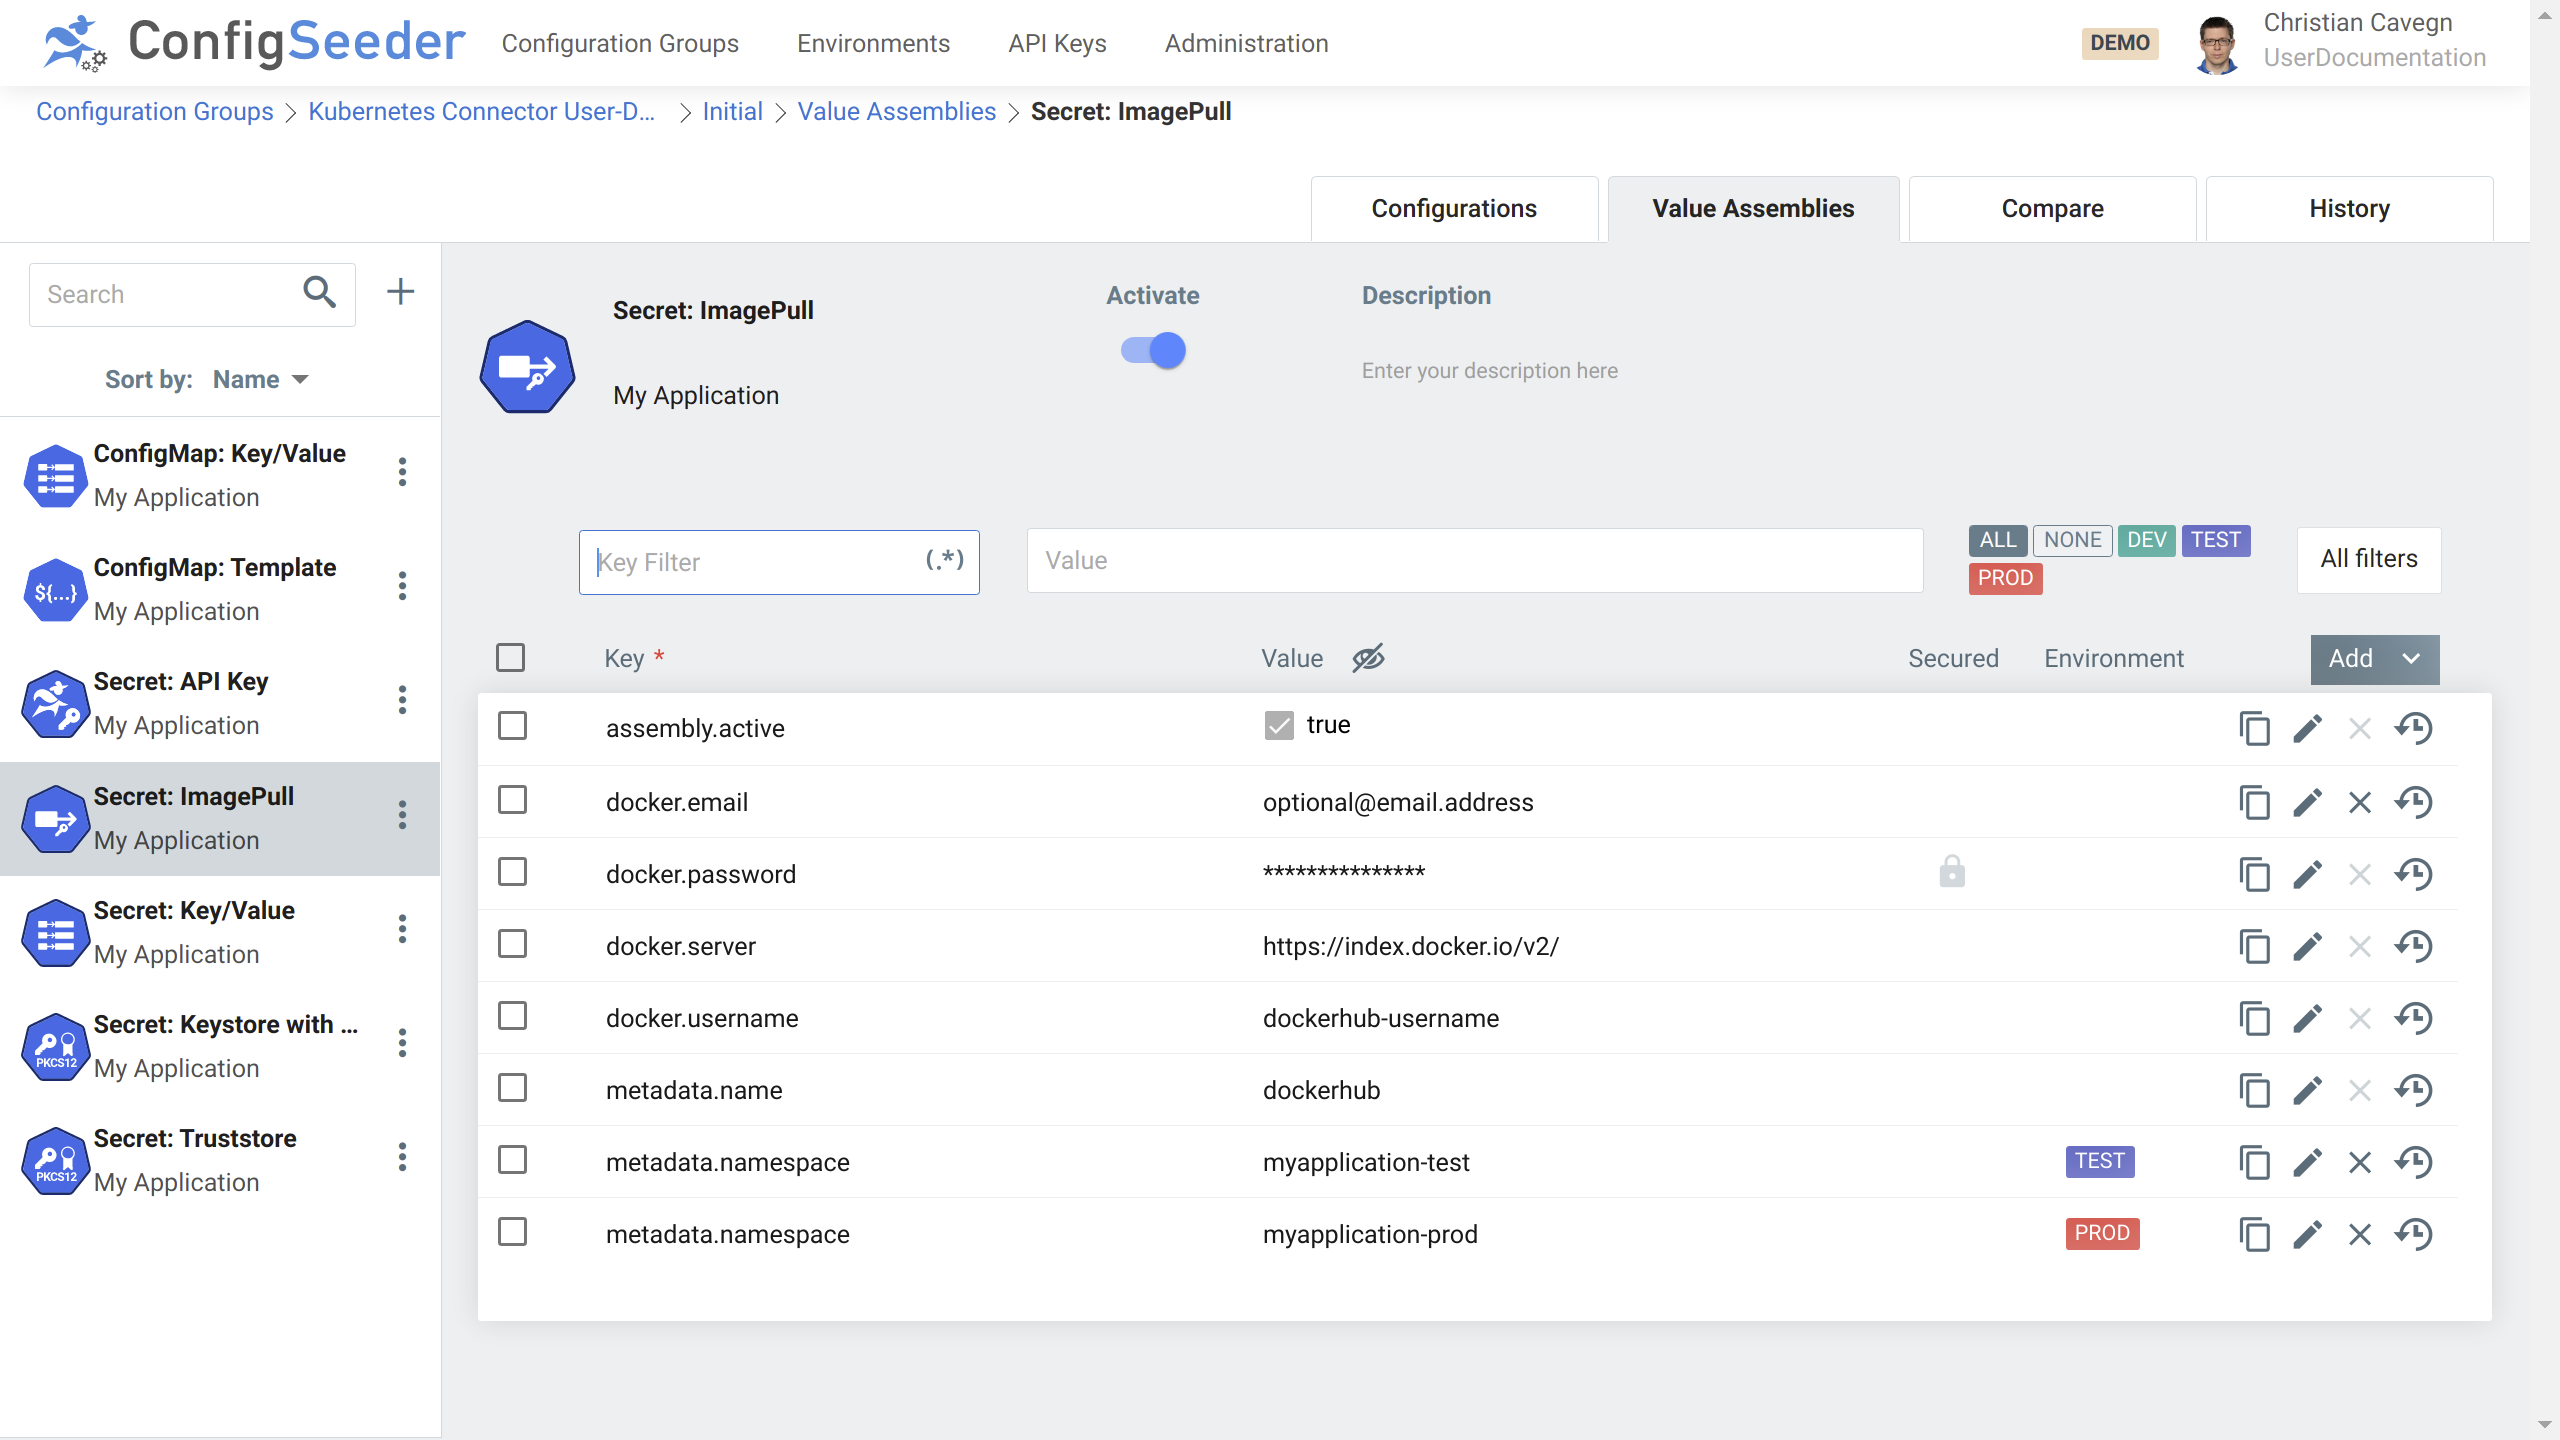Expand the Add button dropdown
Image resolution: width=2560 pixels, height=1440 pixels.
(x=2414, y=659)
